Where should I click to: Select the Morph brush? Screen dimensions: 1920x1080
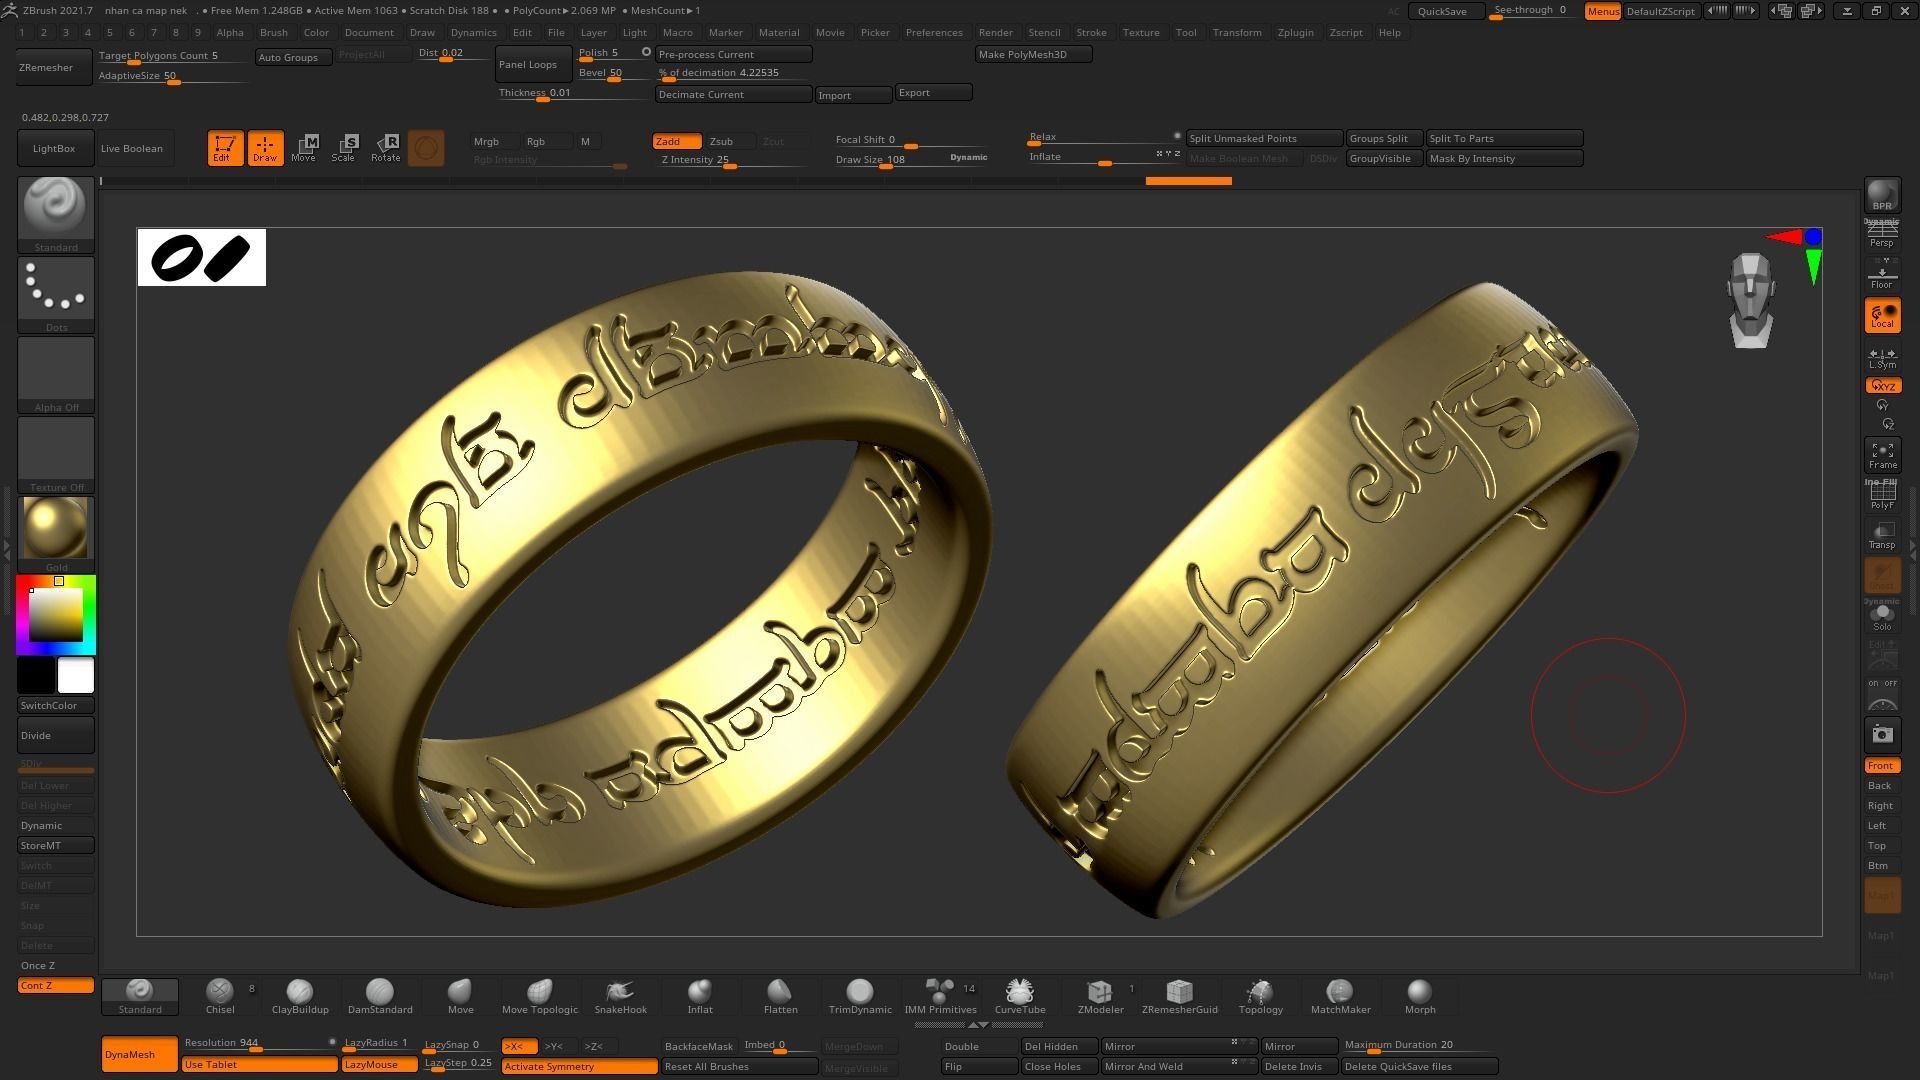point(1420,997)
